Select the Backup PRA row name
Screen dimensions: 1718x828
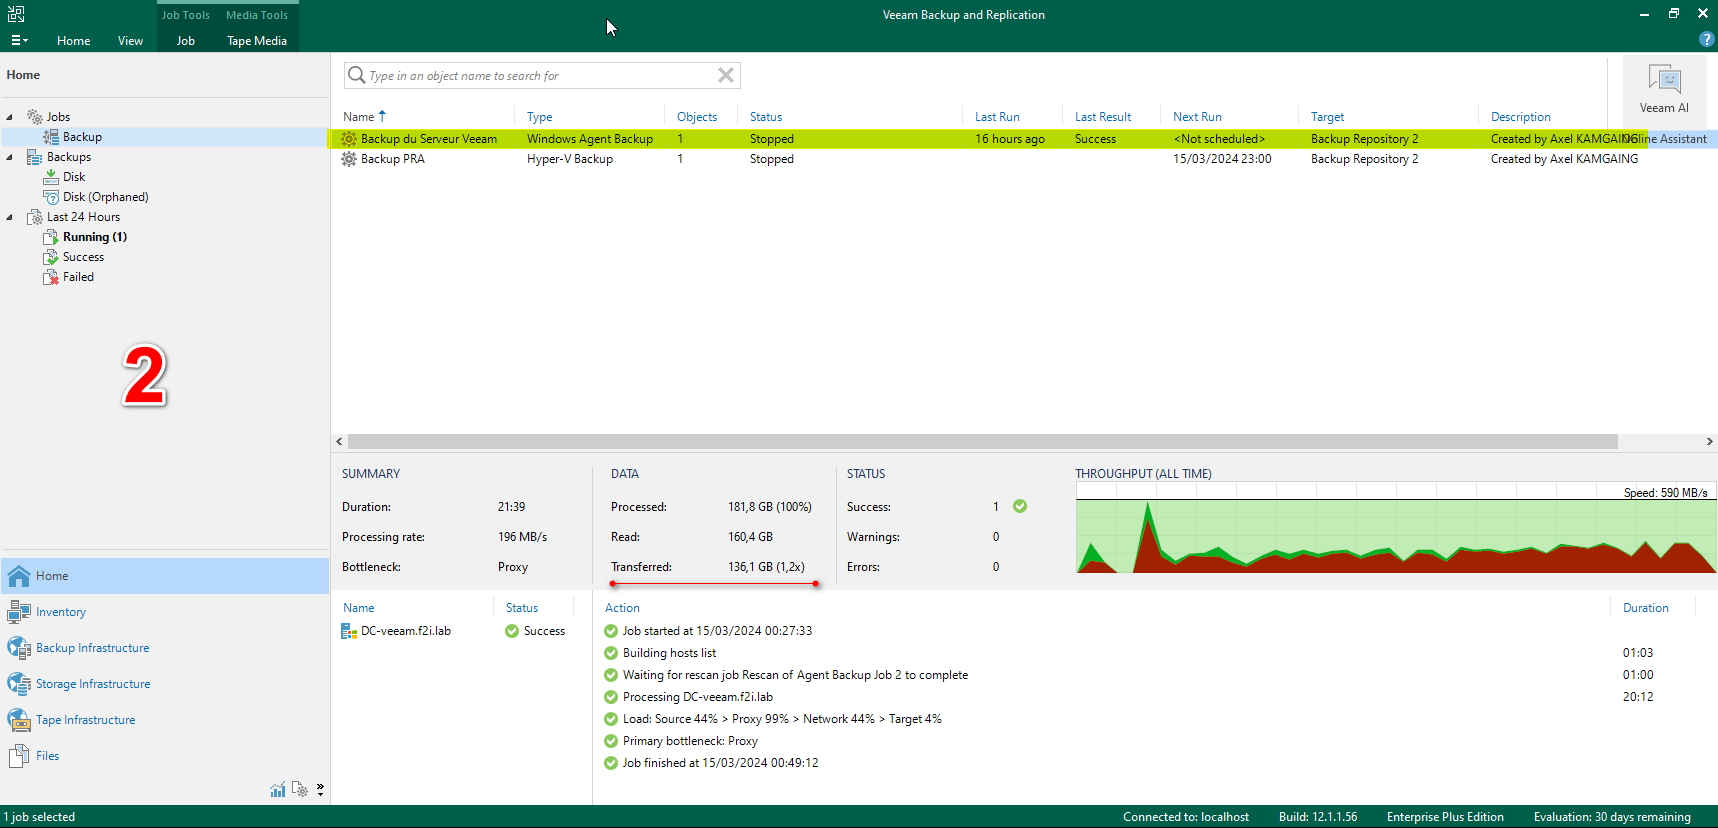click(393, 159)
